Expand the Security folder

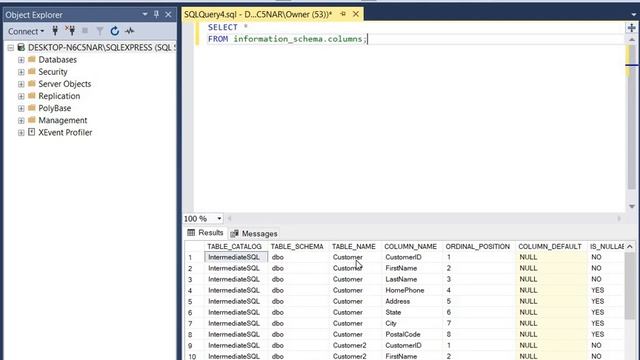[21, 72]
